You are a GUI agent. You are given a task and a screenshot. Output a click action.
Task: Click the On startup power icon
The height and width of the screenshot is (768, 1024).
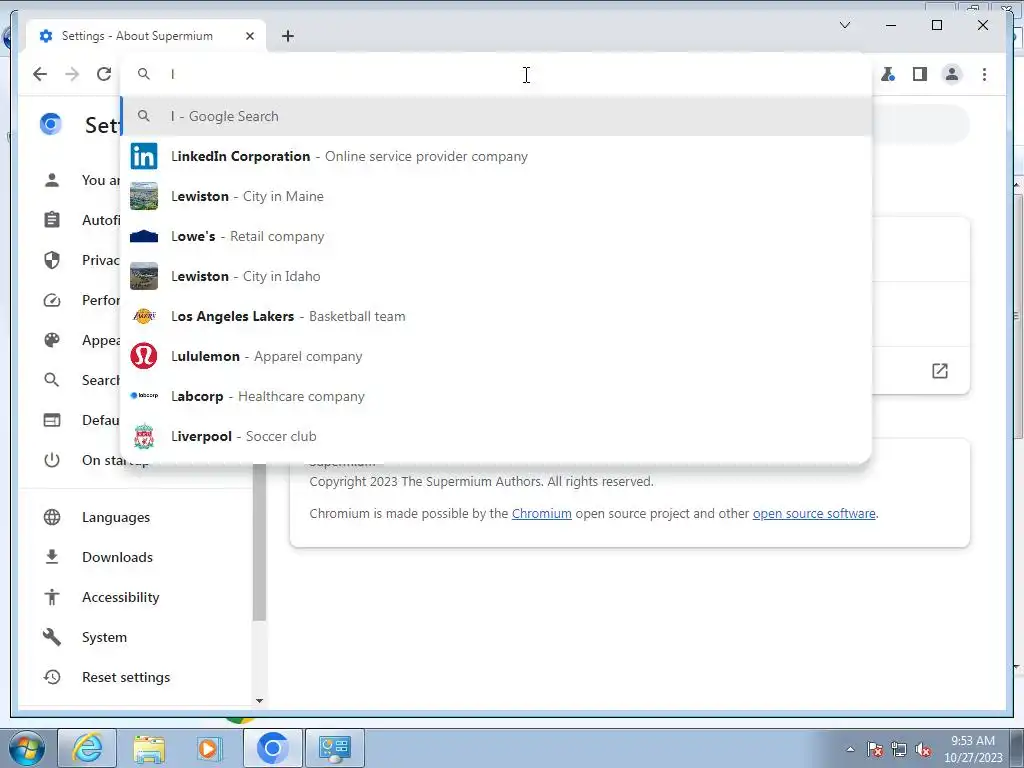pos(52,460)
